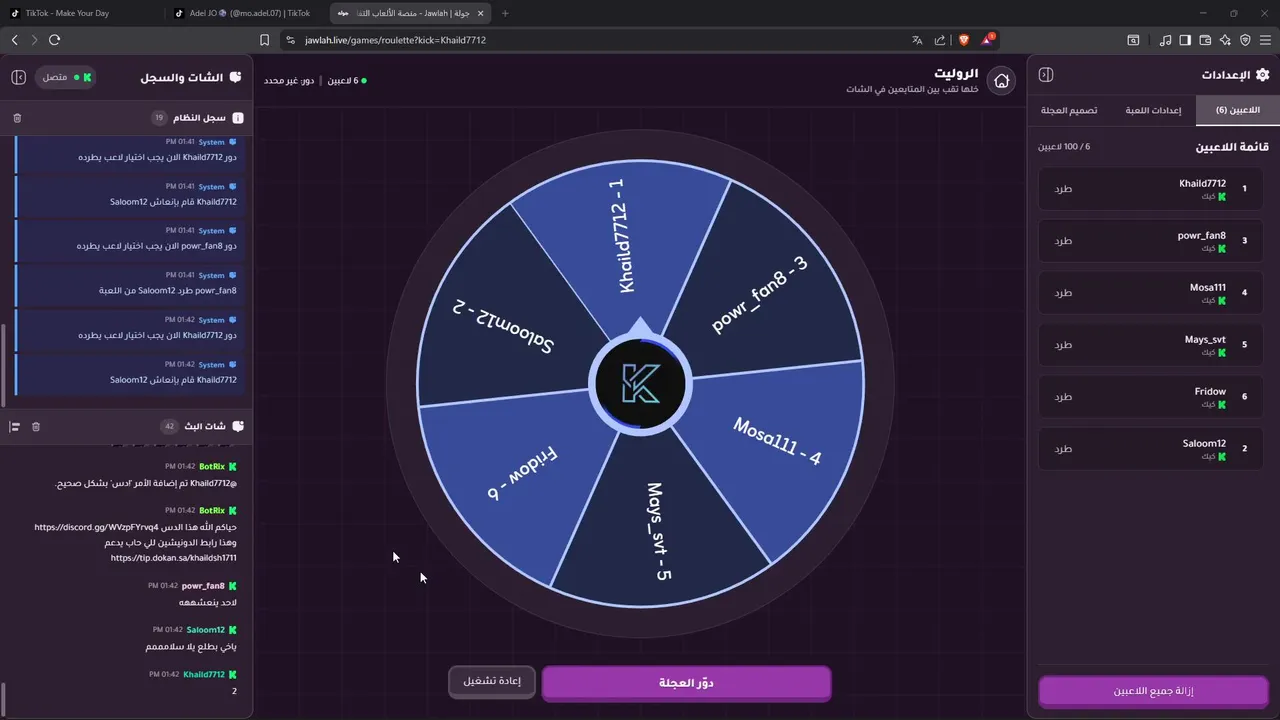Clear the stream chat with its trash icon
This screenshot has width=1280, height=720.
pos(36,426)
